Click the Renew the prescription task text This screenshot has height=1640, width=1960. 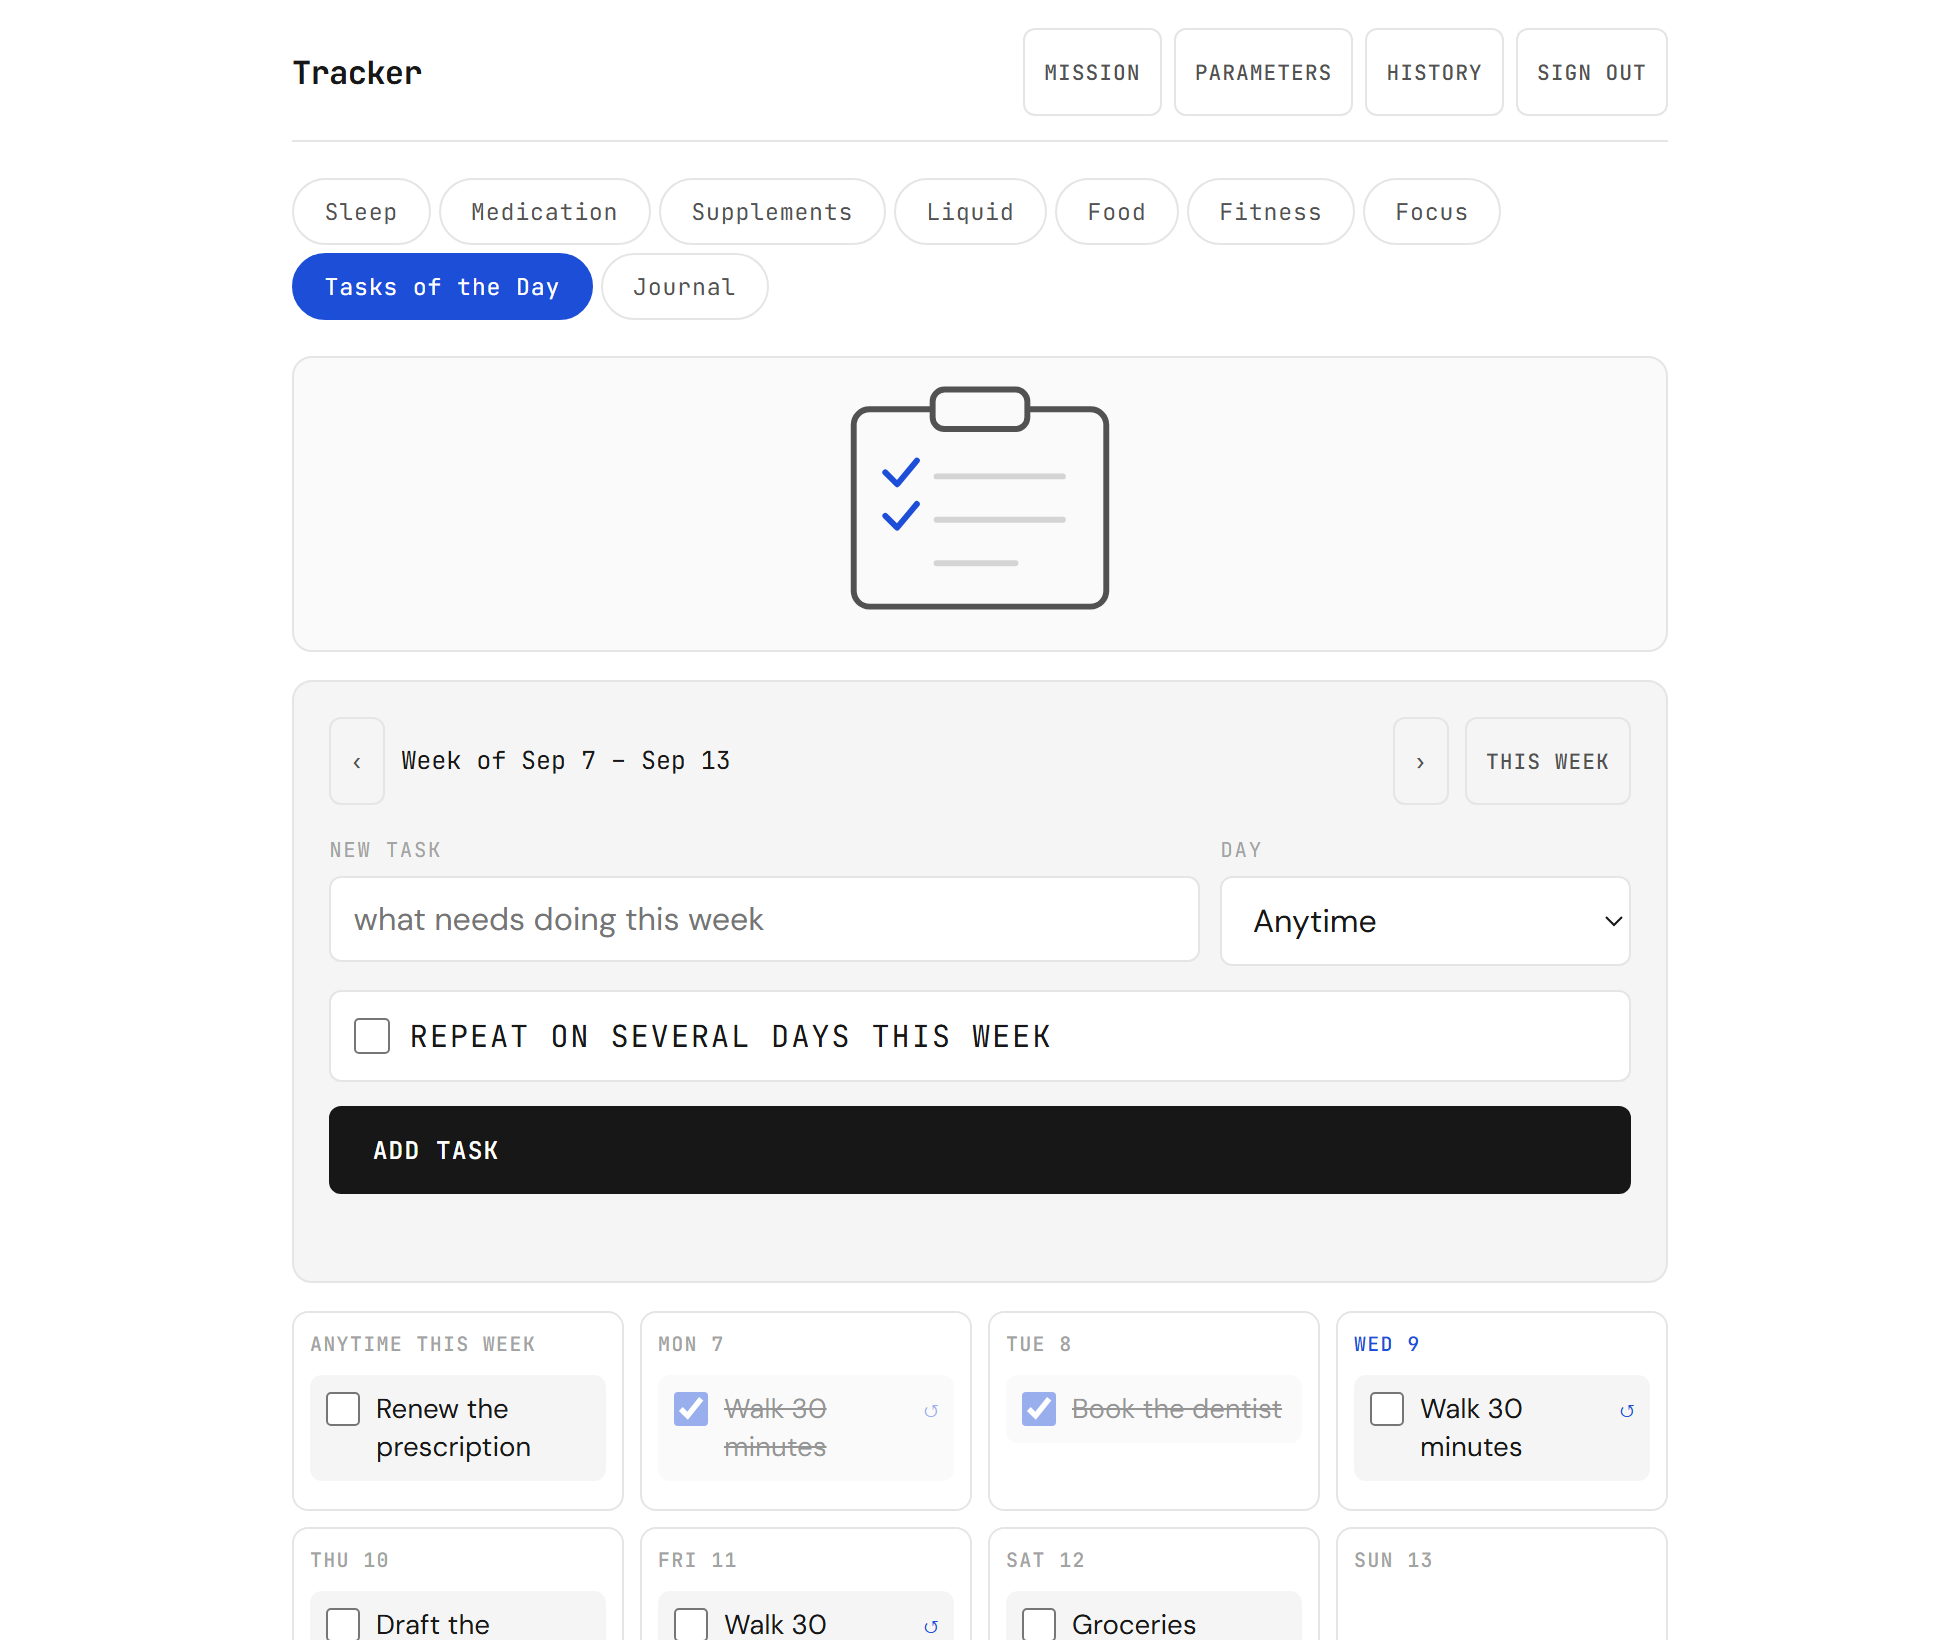point(453,1428)
